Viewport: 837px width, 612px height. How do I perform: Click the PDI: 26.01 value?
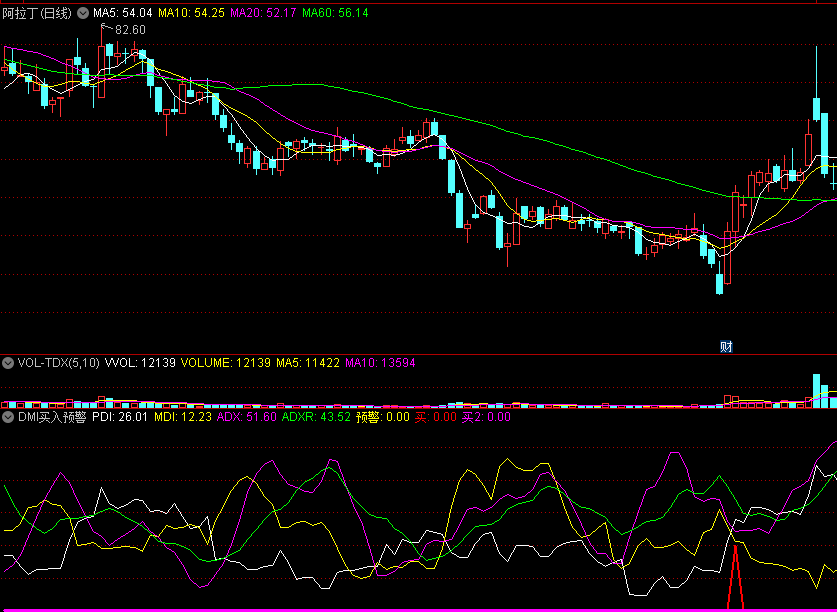[120, 417]
